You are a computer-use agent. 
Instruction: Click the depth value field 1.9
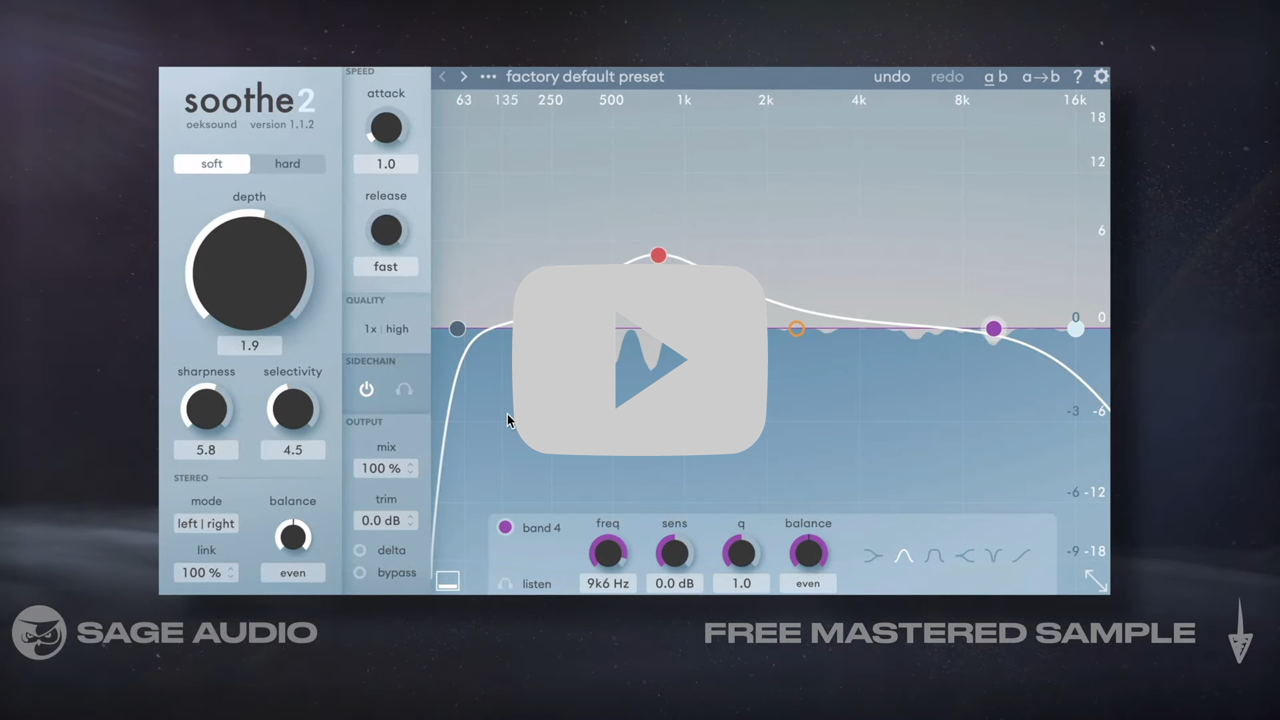pyautogui.click(x=249, y=345)
